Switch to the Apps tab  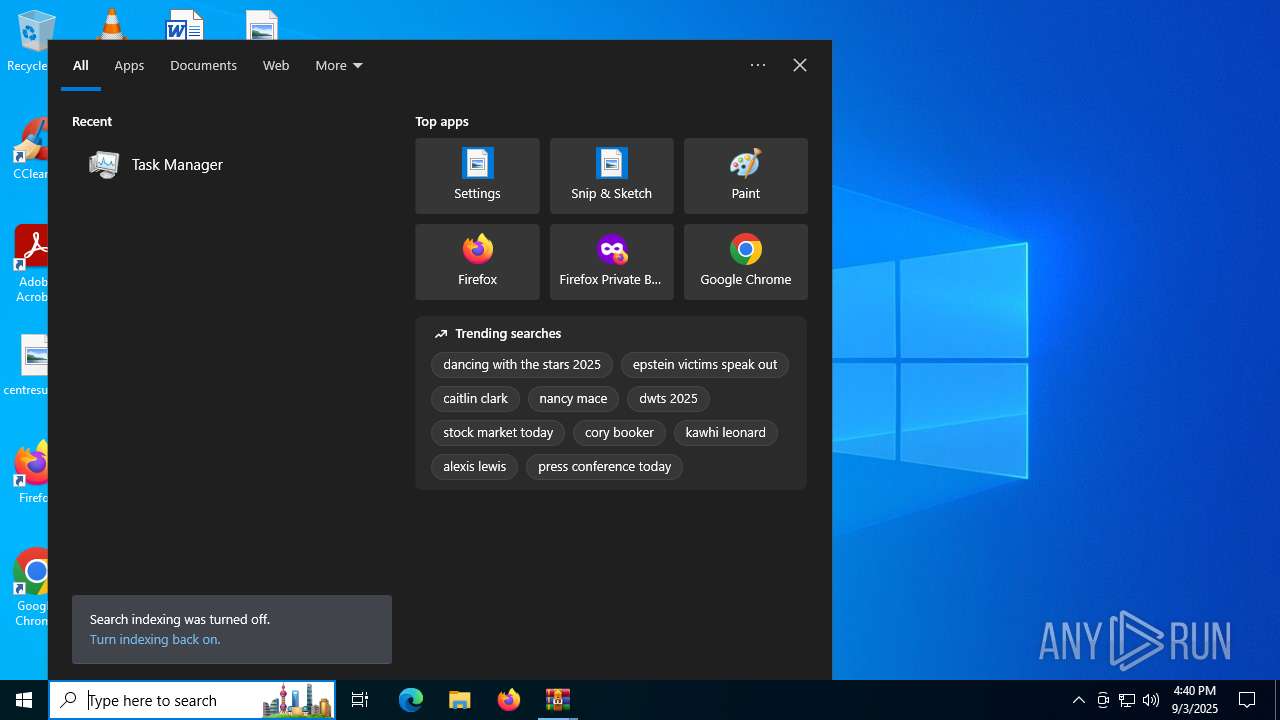coord(129,65)
